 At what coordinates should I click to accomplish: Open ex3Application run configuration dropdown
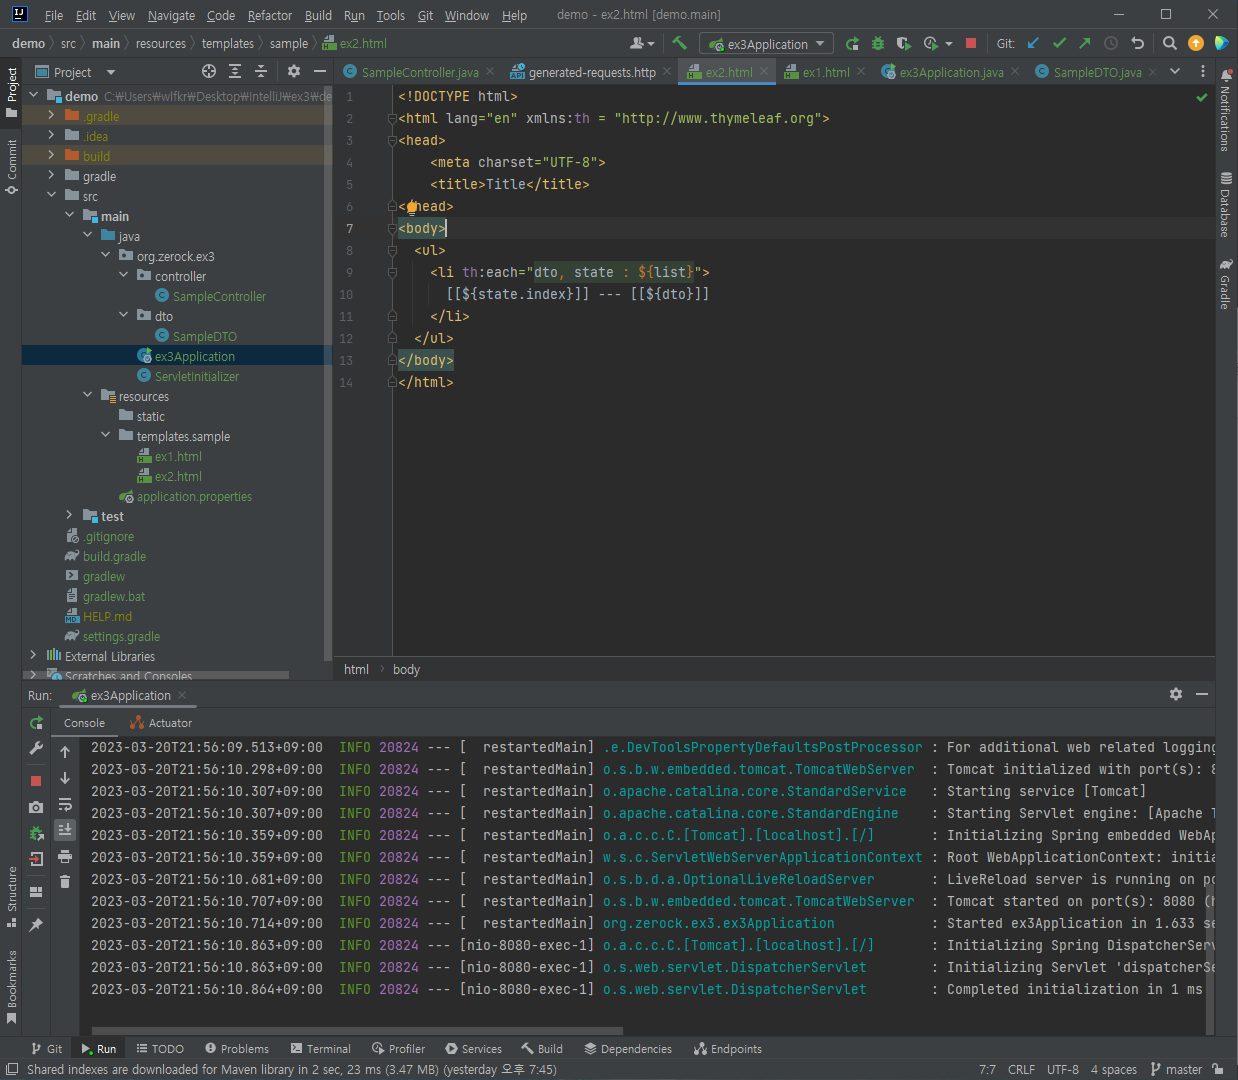click(766, 44)
